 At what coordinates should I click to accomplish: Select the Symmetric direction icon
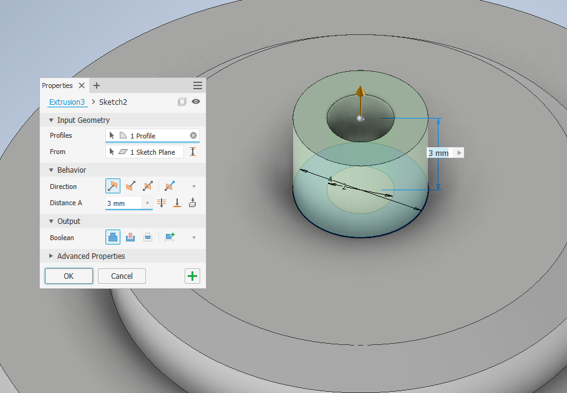click(x=148, y=186)
